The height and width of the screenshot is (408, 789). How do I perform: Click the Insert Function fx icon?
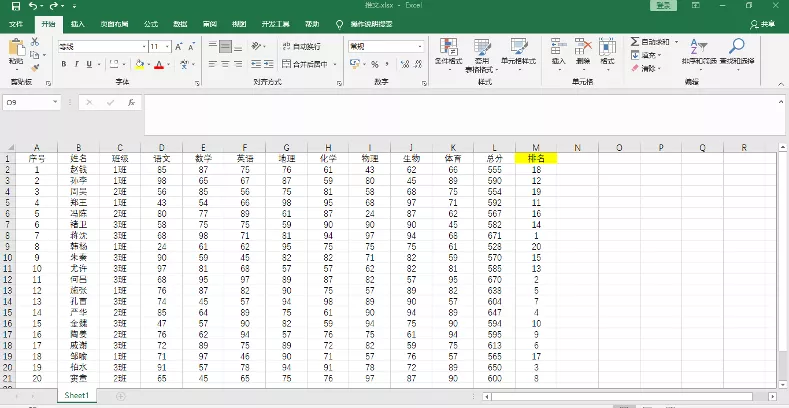[x=131, y=102]
